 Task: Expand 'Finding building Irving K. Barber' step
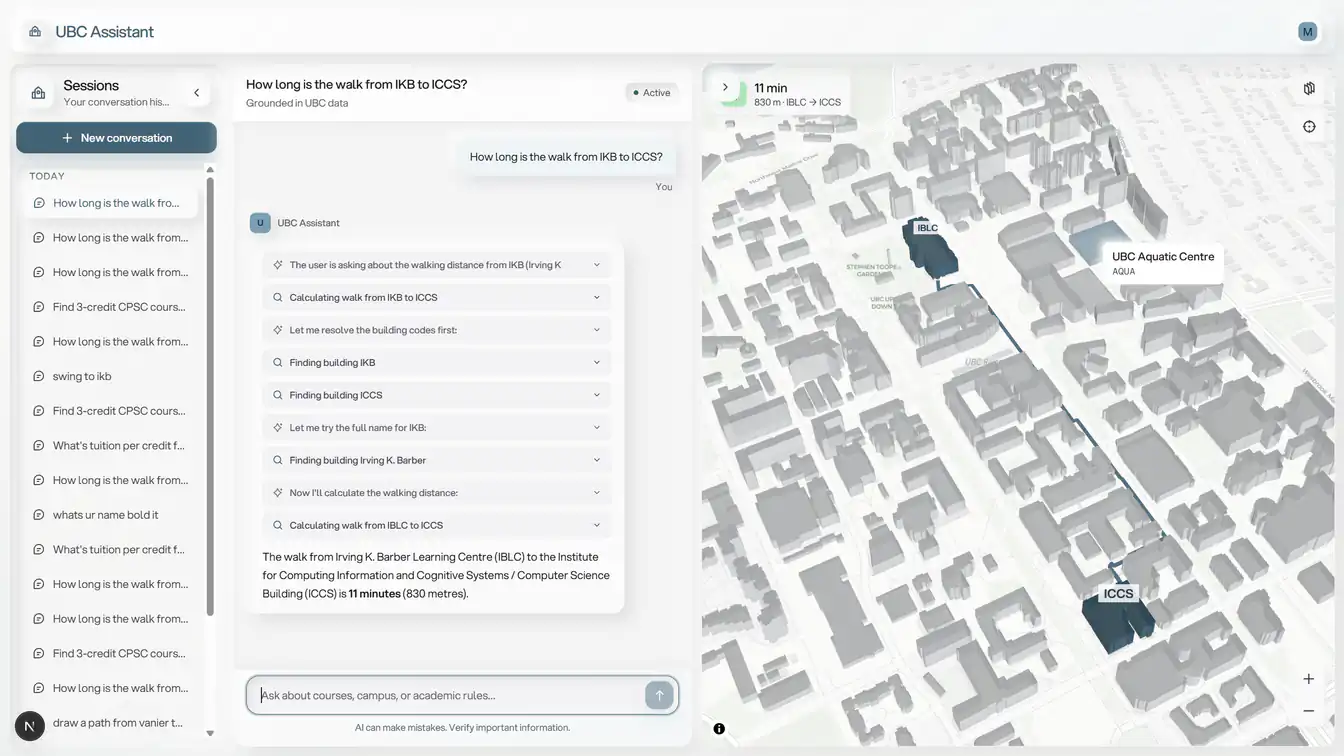(436, 460)
